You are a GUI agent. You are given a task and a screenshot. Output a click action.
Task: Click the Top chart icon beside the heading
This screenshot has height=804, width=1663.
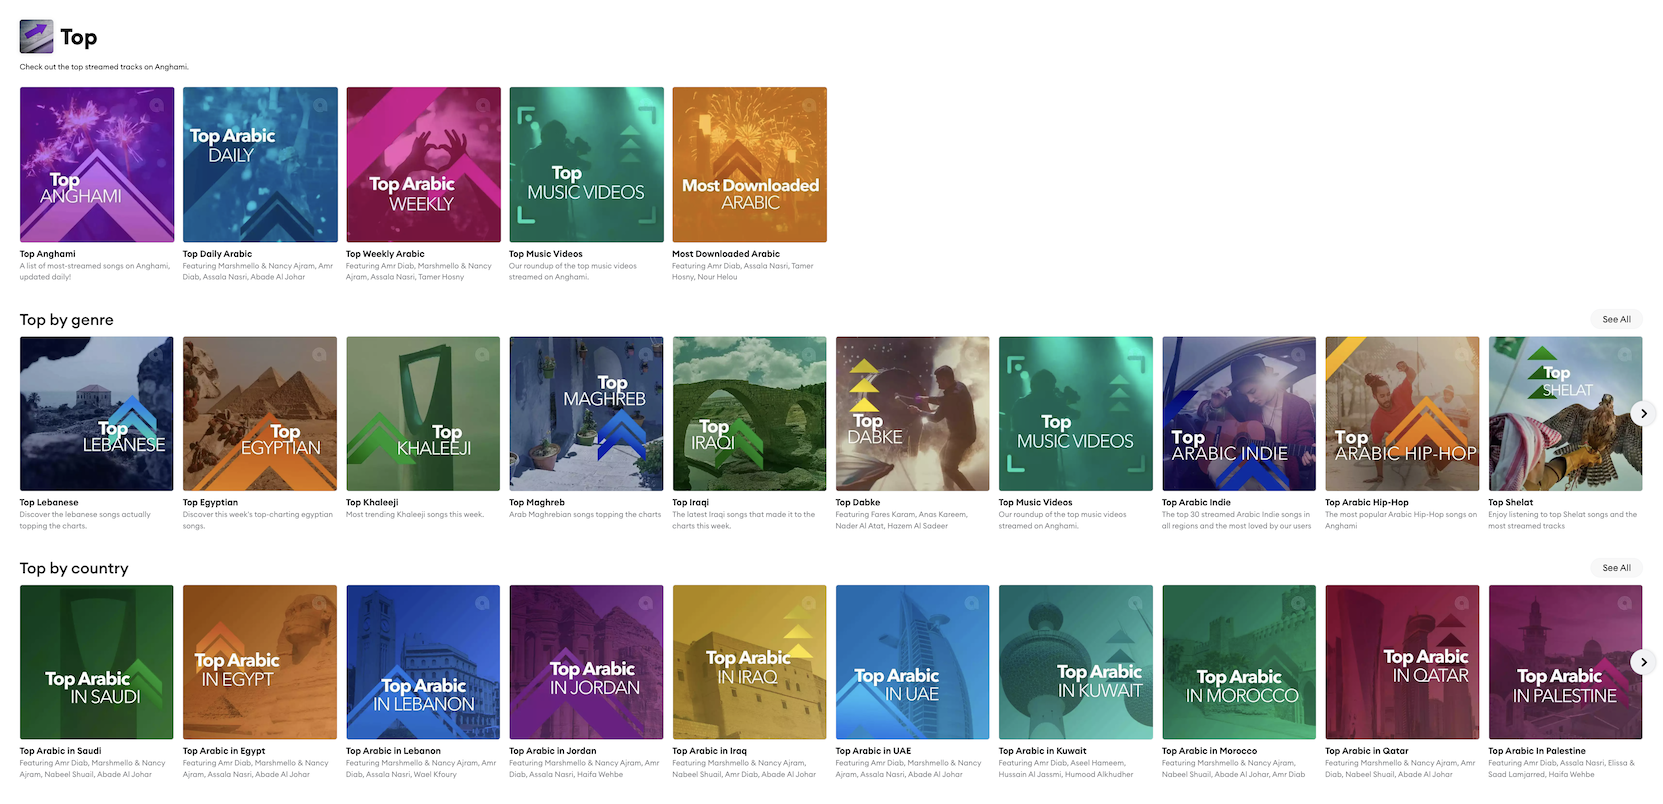[x=37, y=37]
